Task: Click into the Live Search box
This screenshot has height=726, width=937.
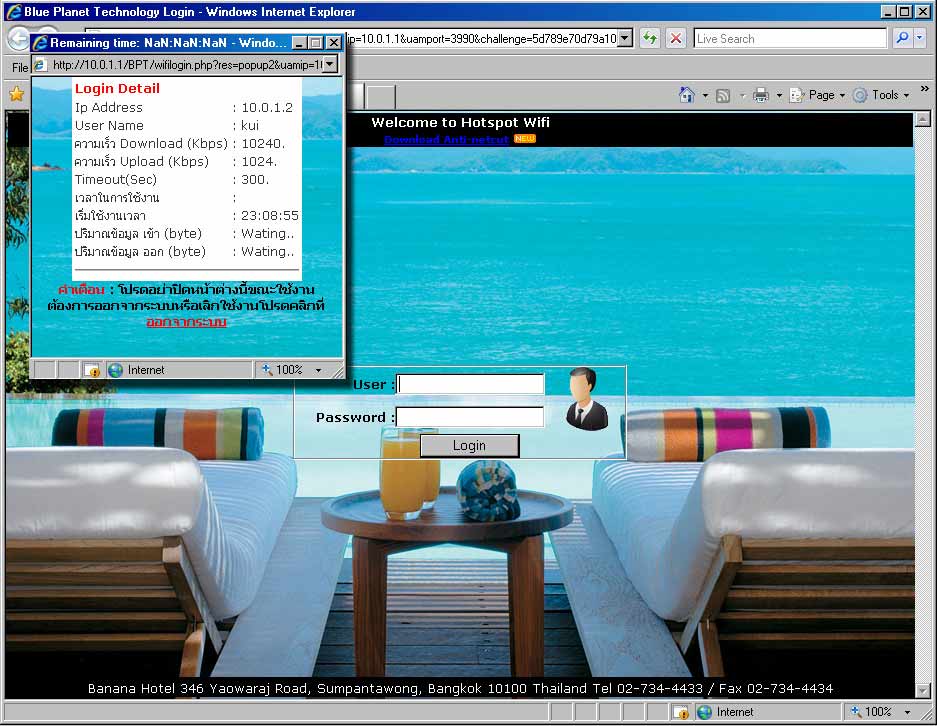Action: (790, 39)
